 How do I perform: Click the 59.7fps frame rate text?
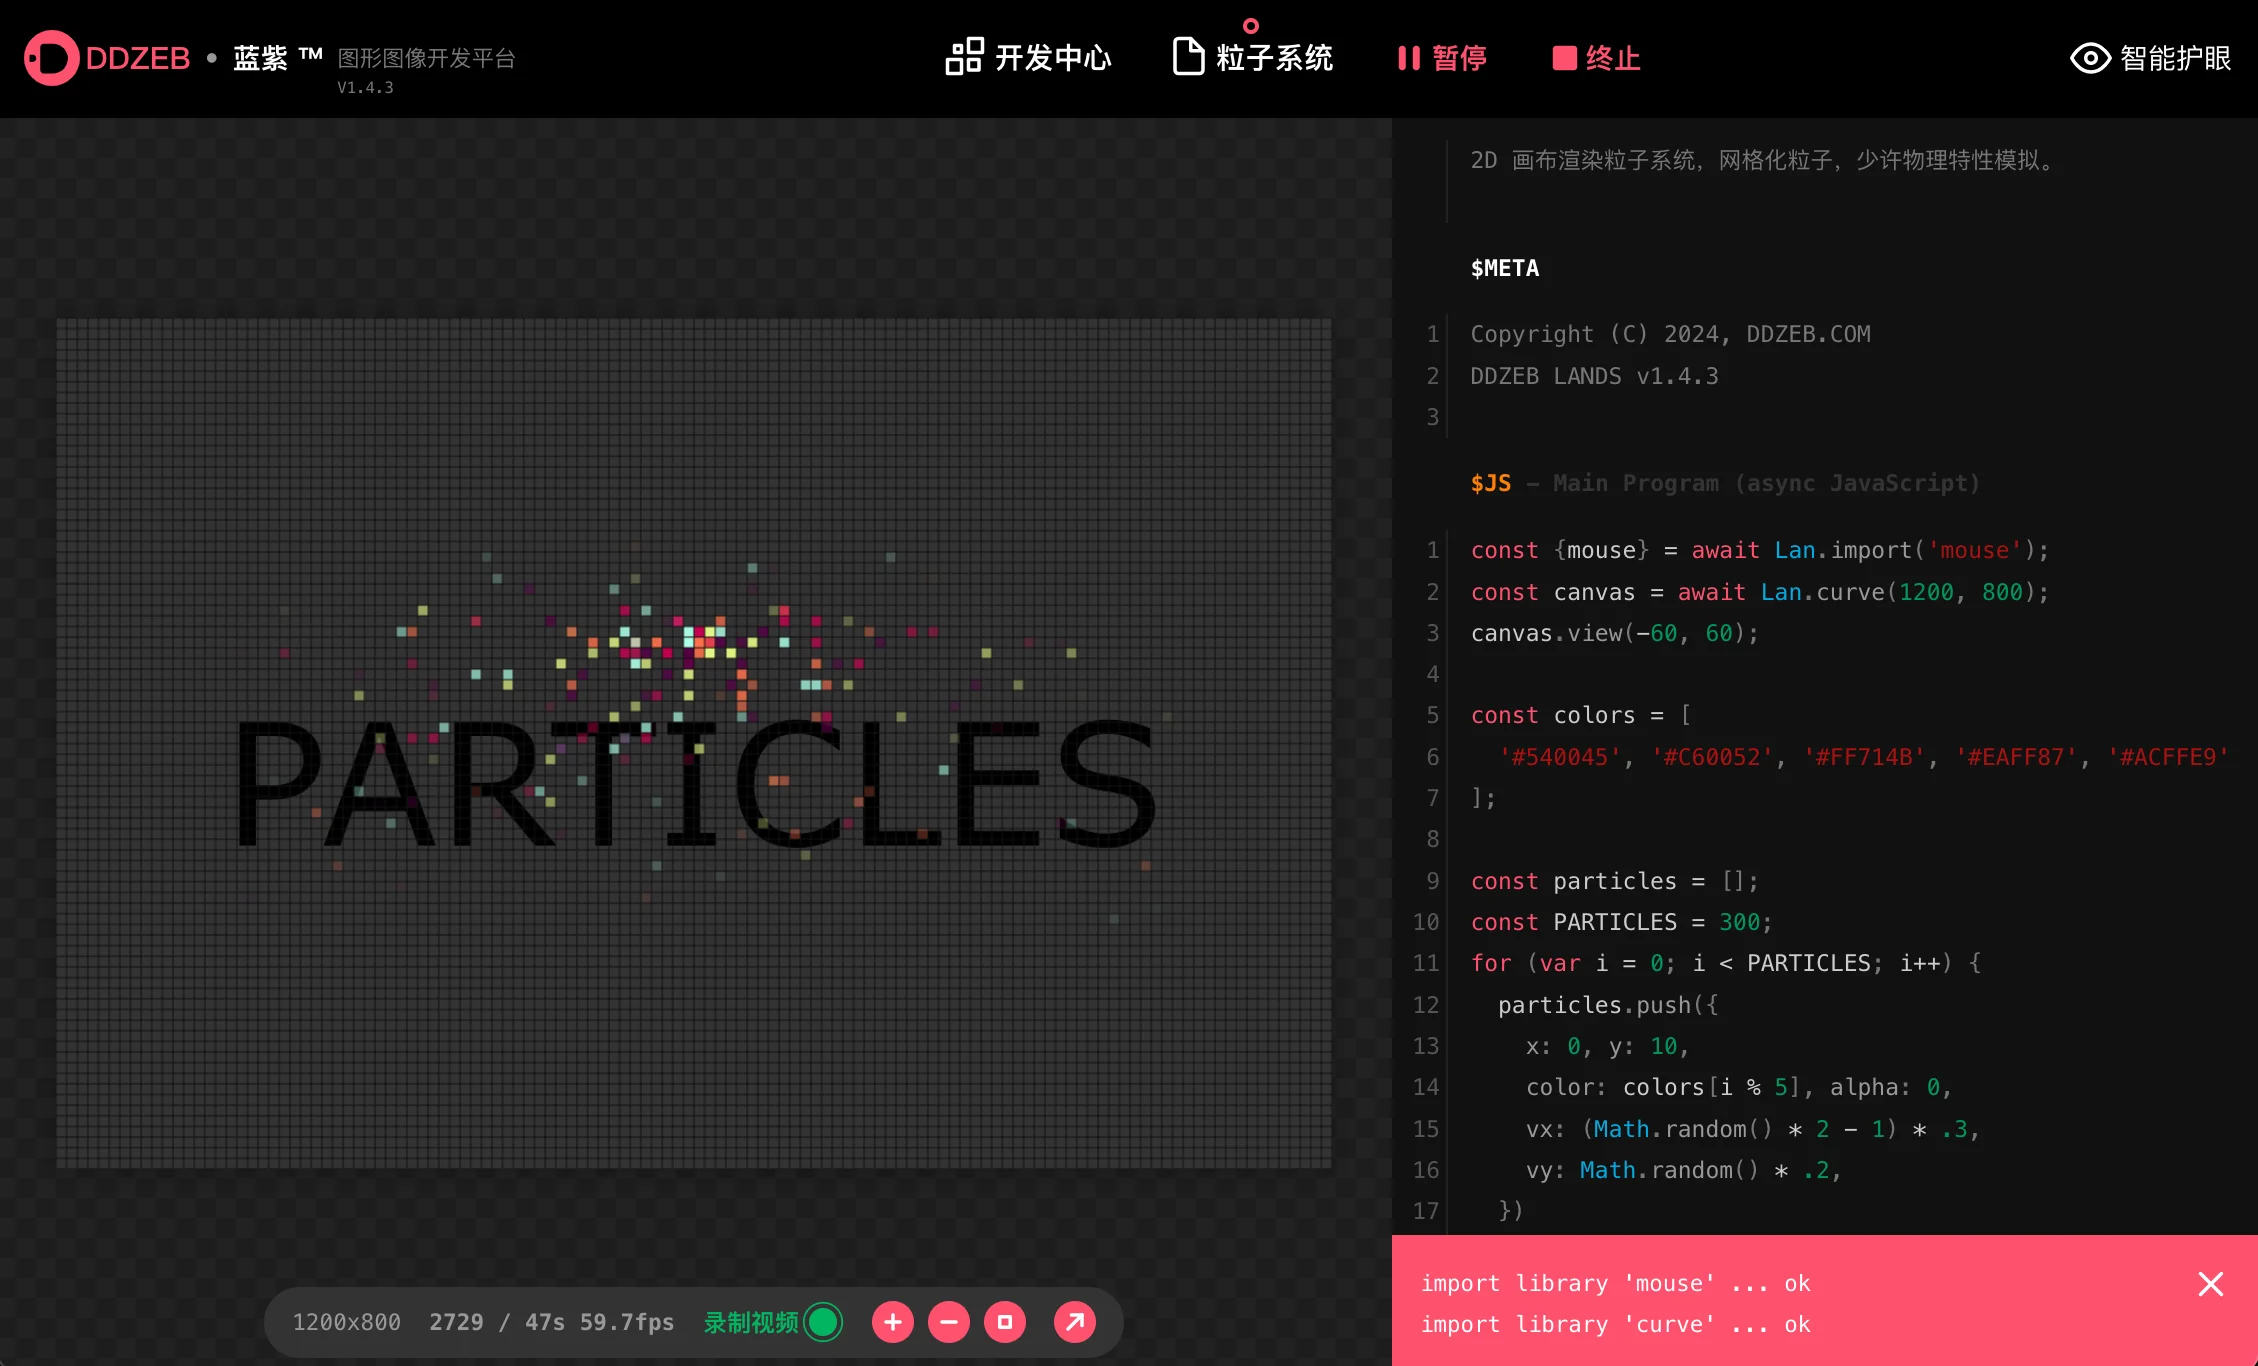(x=627, y=1322)
